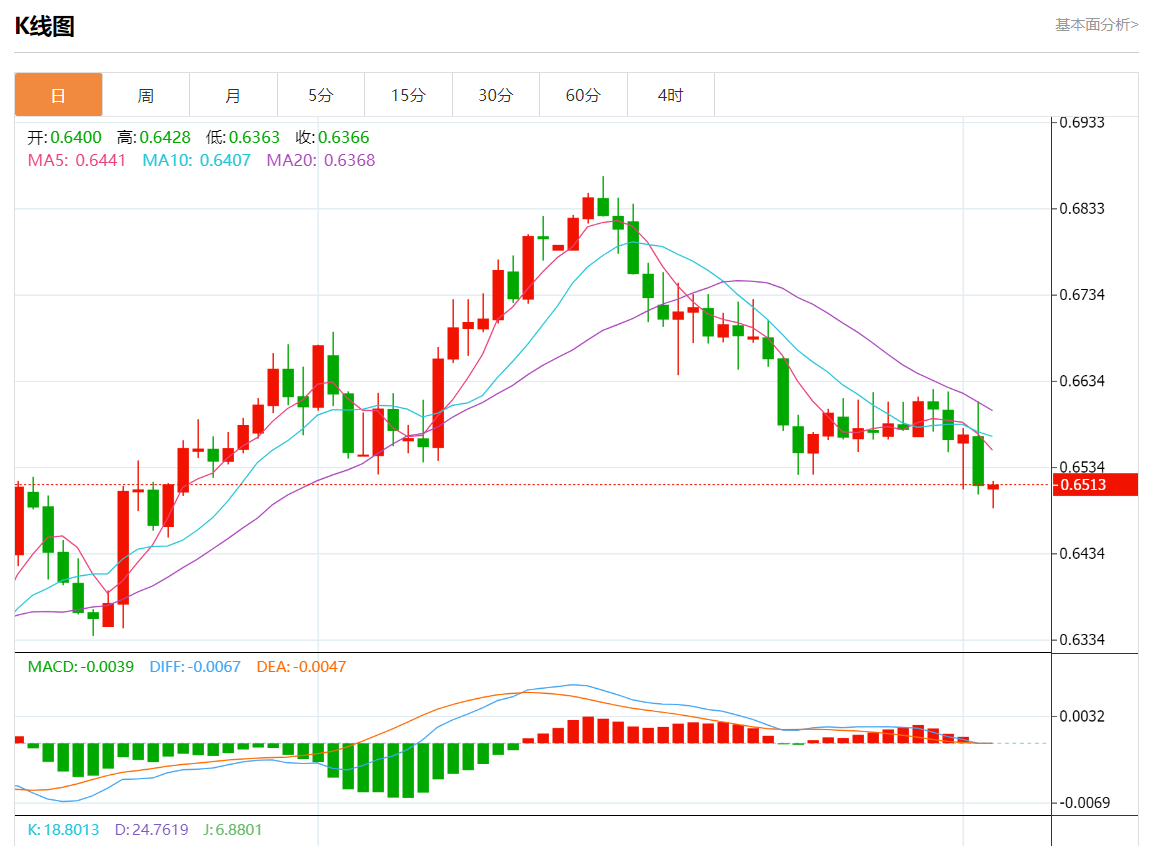Select the 15分 interval tab
This screenshot has height=846, width=1168.
[407, 95]
